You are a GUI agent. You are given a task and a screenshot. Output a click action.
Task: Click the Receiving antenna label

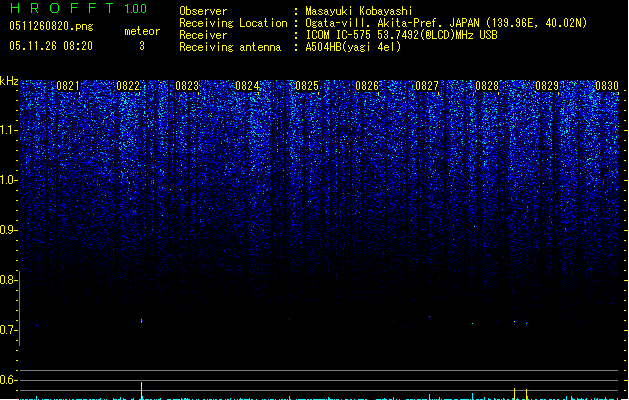230,47
